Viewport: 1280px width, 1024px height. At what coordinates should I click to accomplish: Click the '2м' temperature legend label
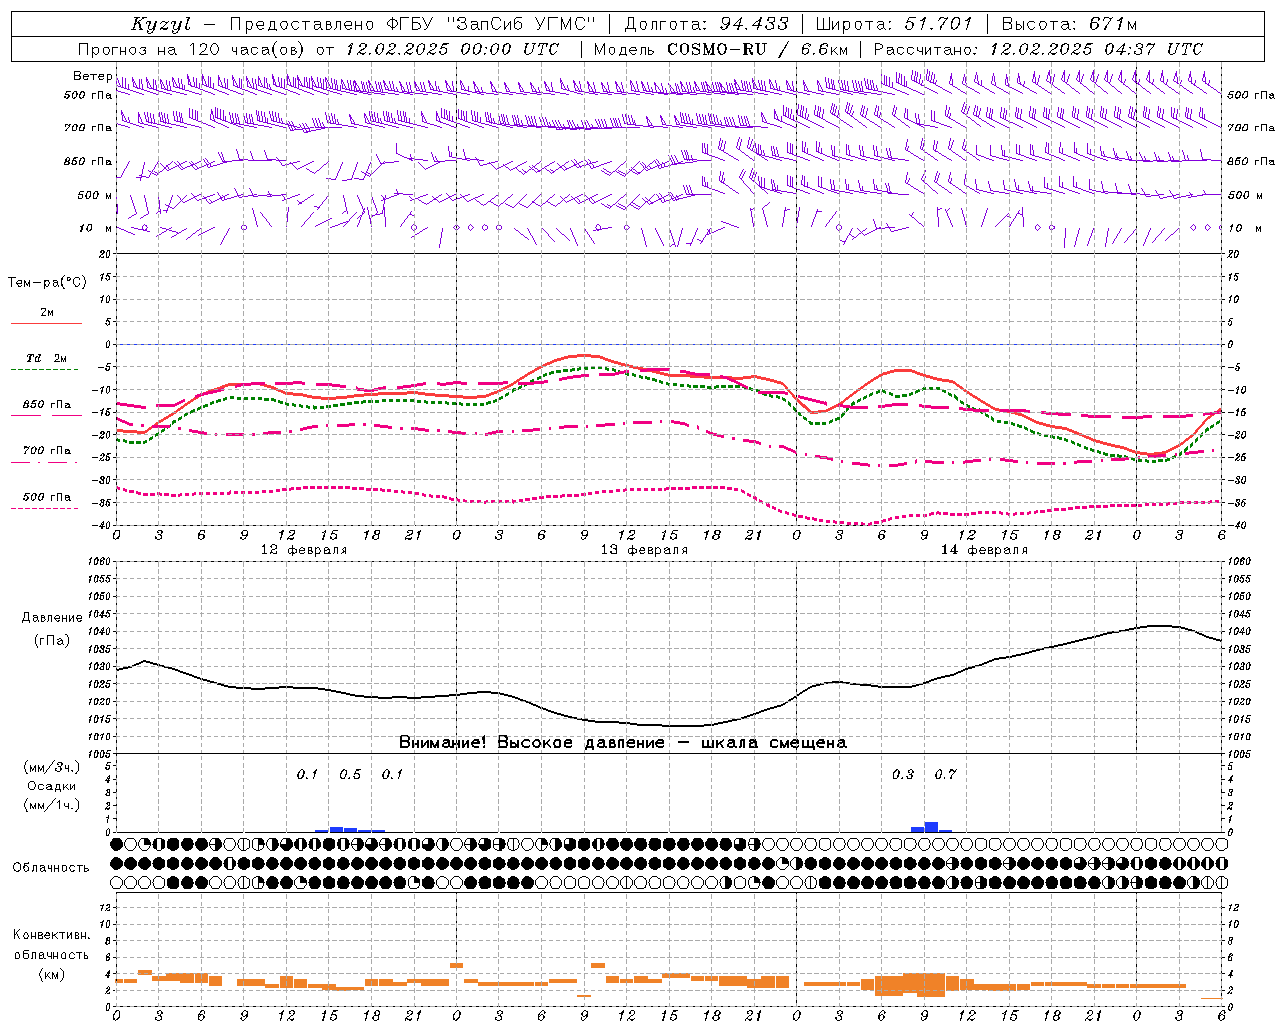[47, 313]
